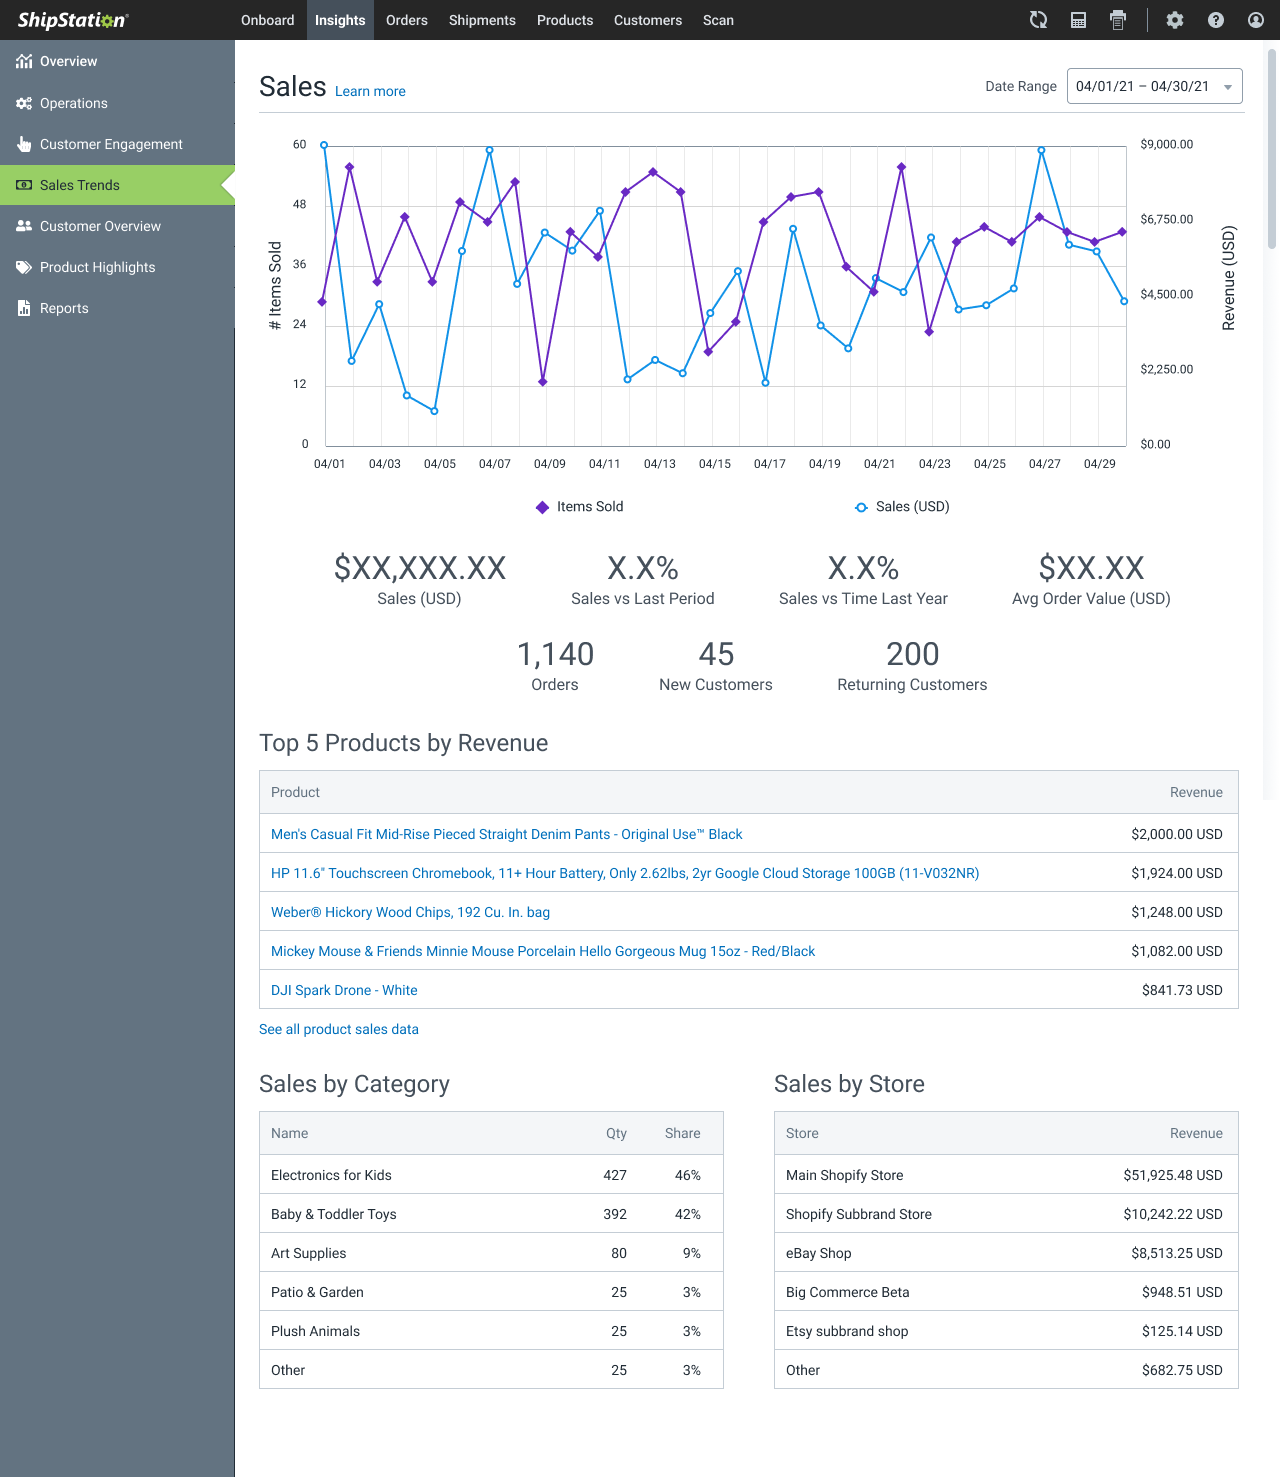Click the print queue icon

tap(1118, 20)
